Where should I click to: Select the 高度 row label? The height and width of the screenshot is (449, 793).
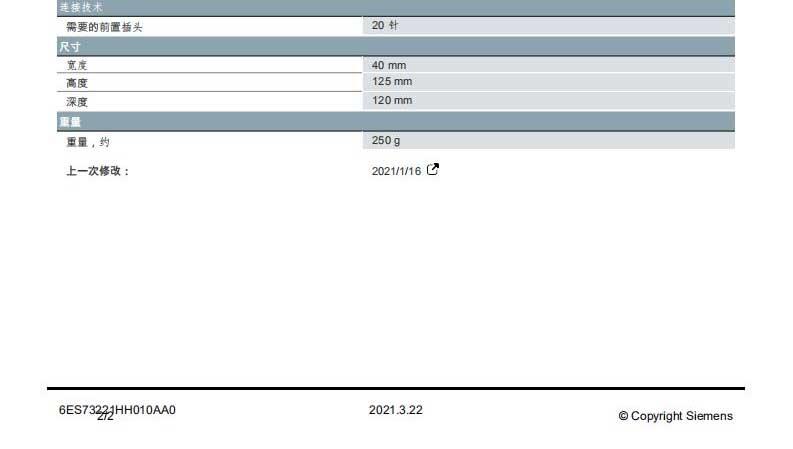[77, 83]
